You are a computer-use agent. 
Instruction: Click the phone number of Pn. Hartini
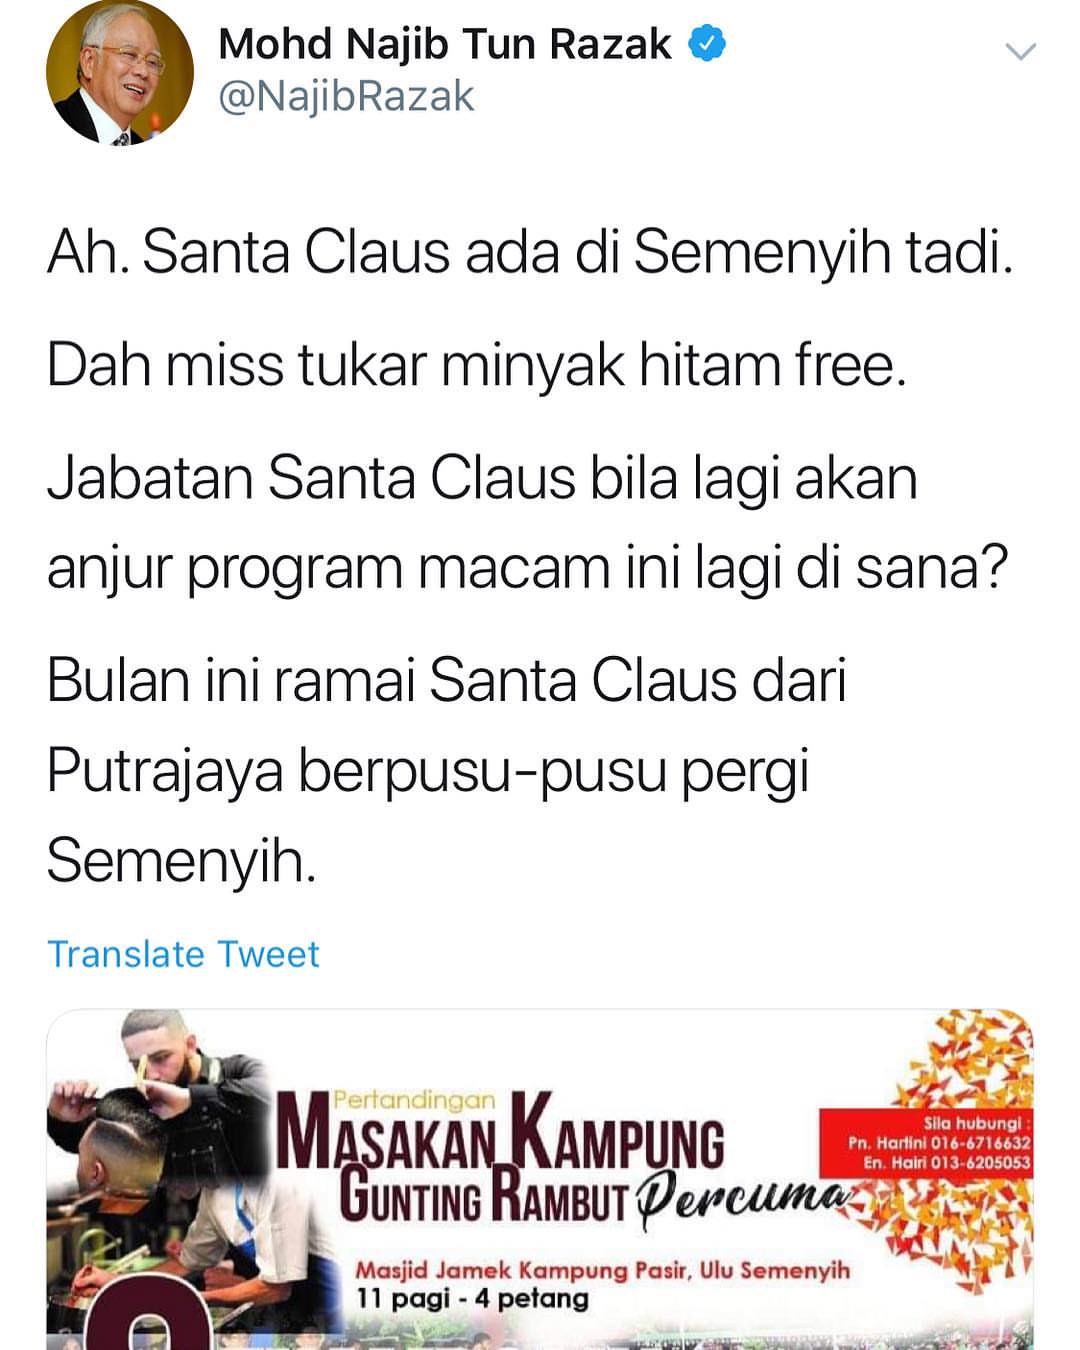coord(980,1143)
